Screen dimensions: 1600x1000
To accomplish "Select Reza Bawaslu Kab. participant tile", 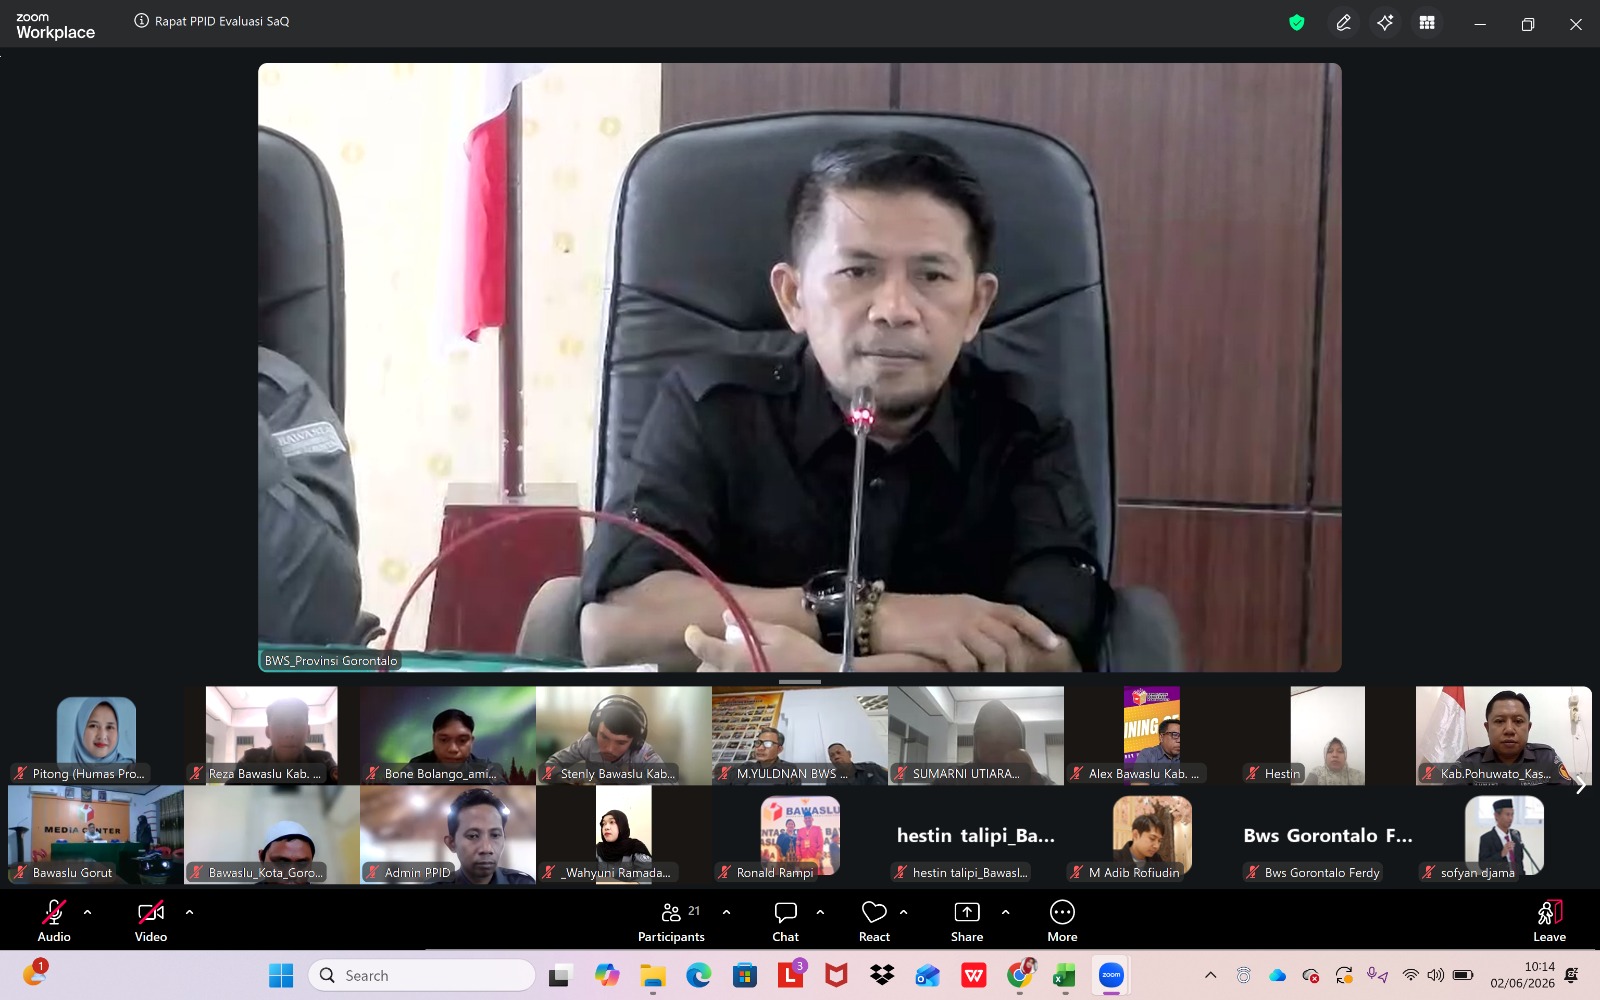I will tap(272, 735).
